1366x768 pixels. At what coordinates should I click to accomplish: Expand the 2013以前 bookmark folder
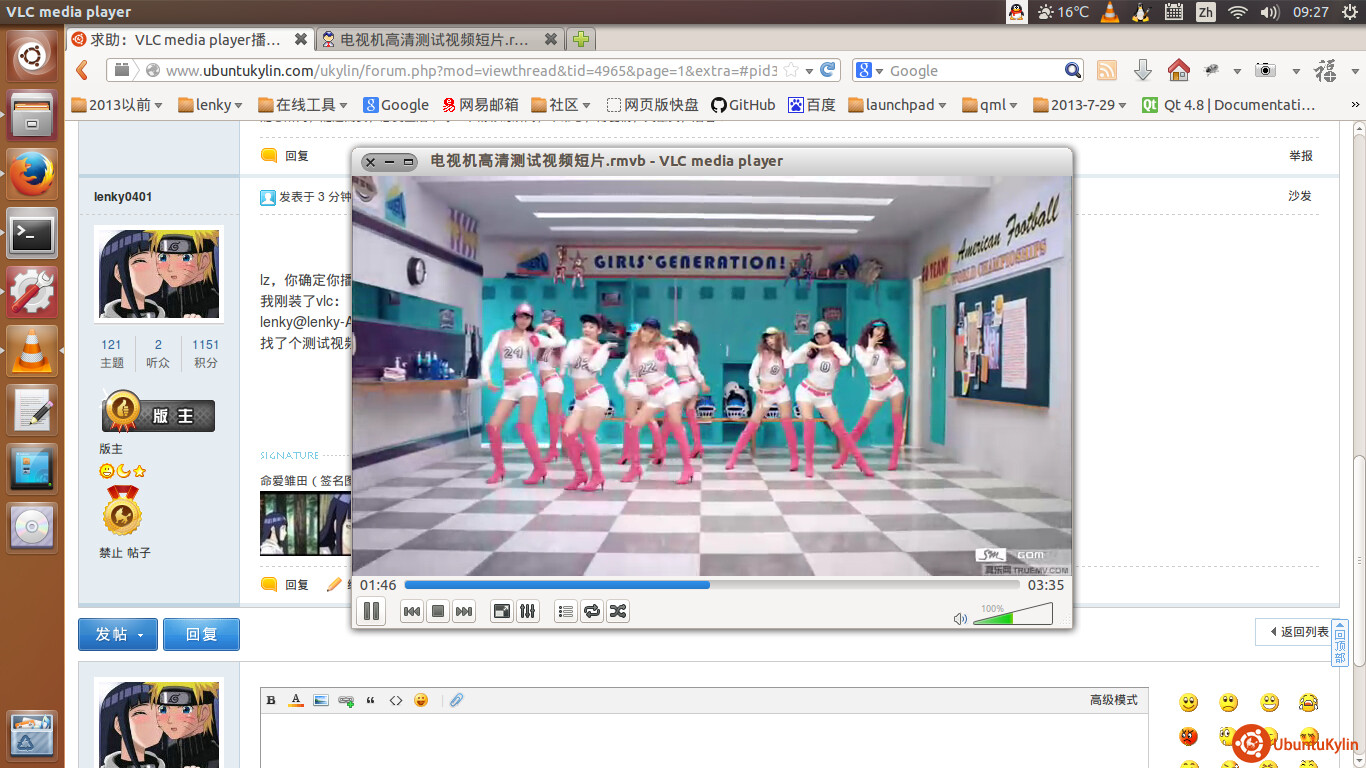pyautogui.click(x=117, y=105)
